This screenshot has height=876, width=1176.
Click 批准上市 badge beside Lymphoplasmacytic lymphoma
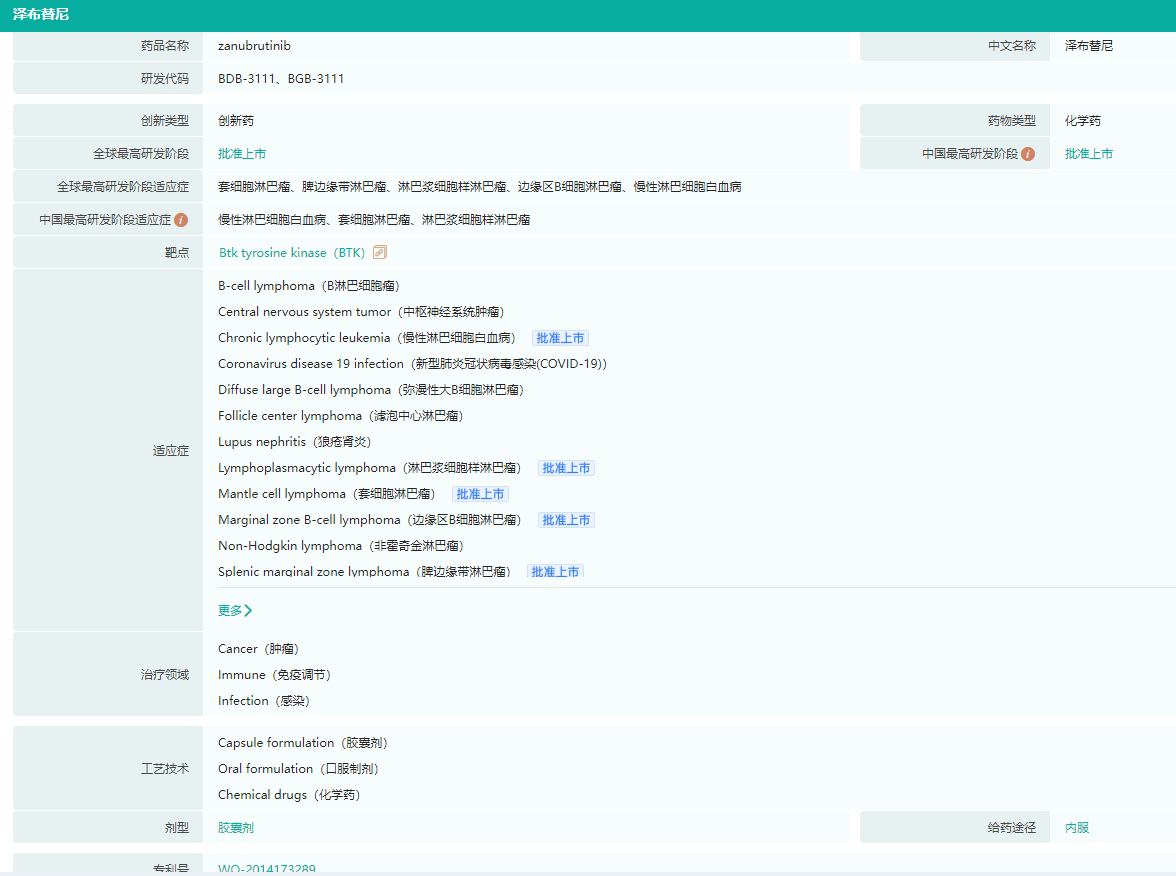(566, 468)
